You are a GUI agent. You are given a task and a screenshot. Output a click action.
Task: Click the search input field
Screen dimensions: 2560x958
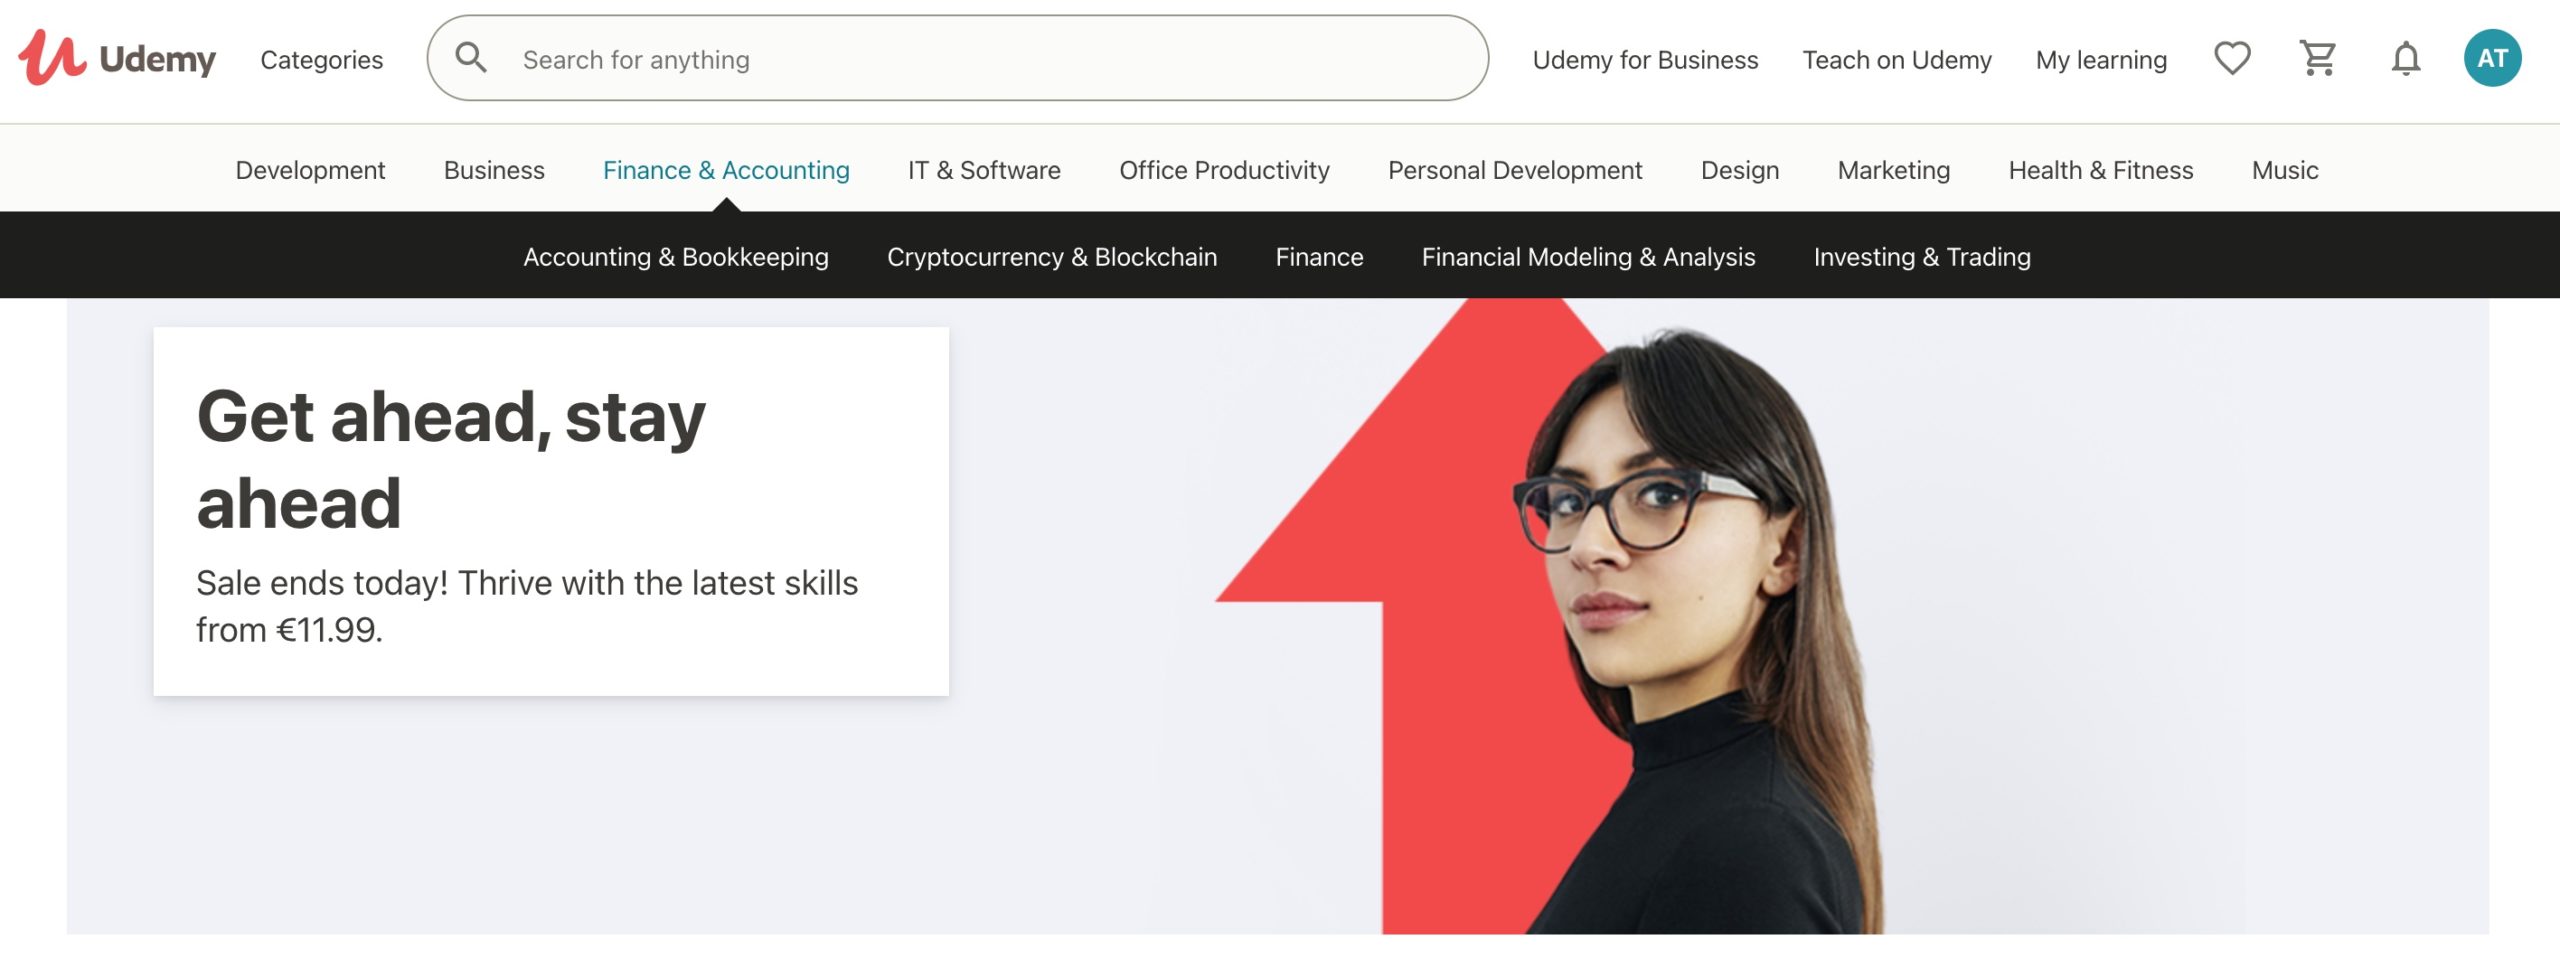900,59
